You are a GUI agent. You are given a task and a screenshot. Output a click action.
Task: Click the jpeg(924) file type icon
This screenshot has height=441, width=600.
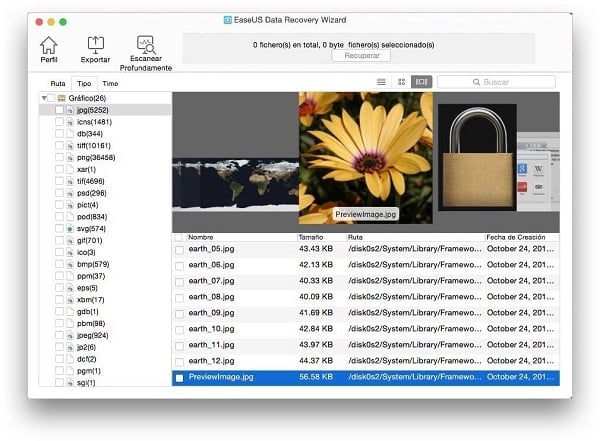click(70, 336)
